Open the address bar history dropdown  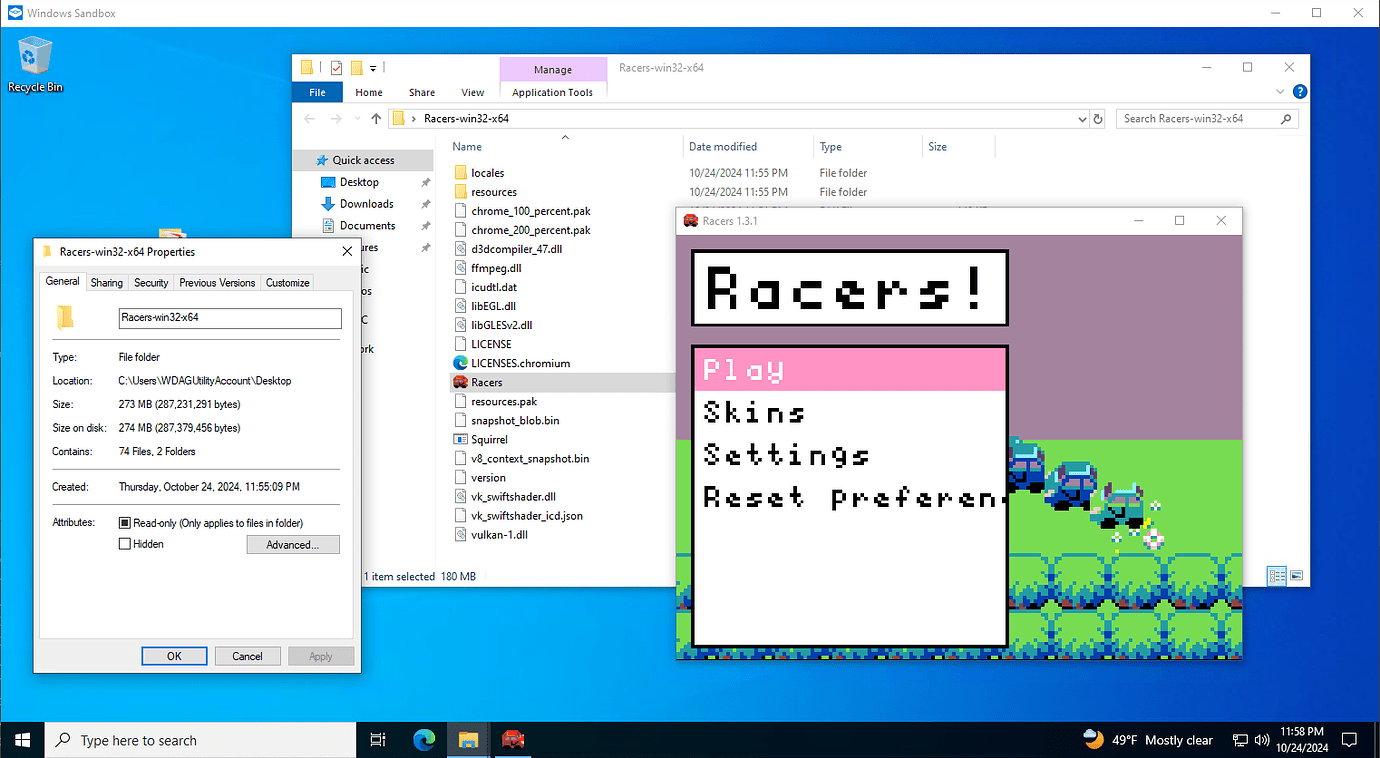coord(1081,118)
